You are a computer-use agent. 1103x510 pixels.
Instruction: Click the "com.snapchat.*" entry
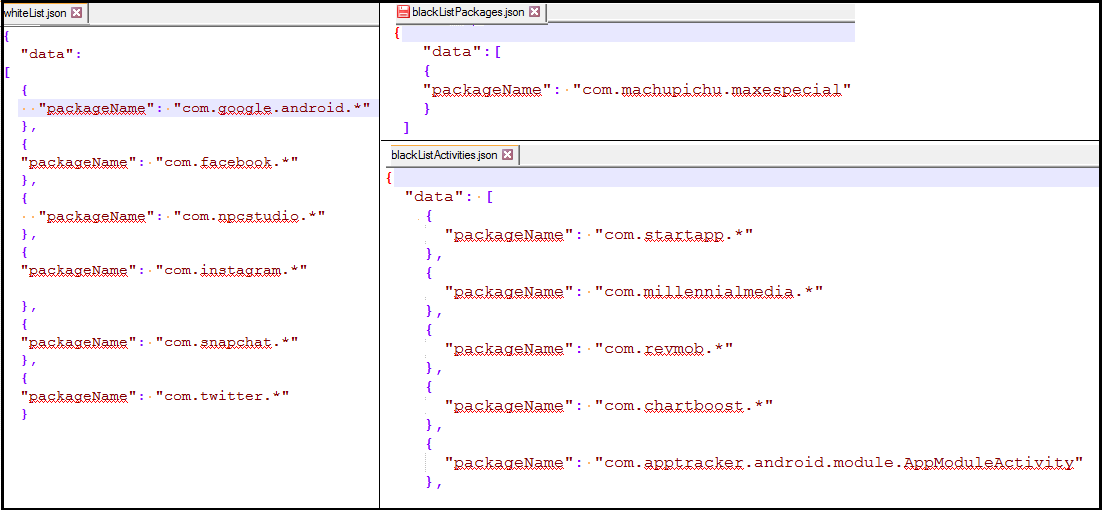pyautogui.click(x=227, y=342)
